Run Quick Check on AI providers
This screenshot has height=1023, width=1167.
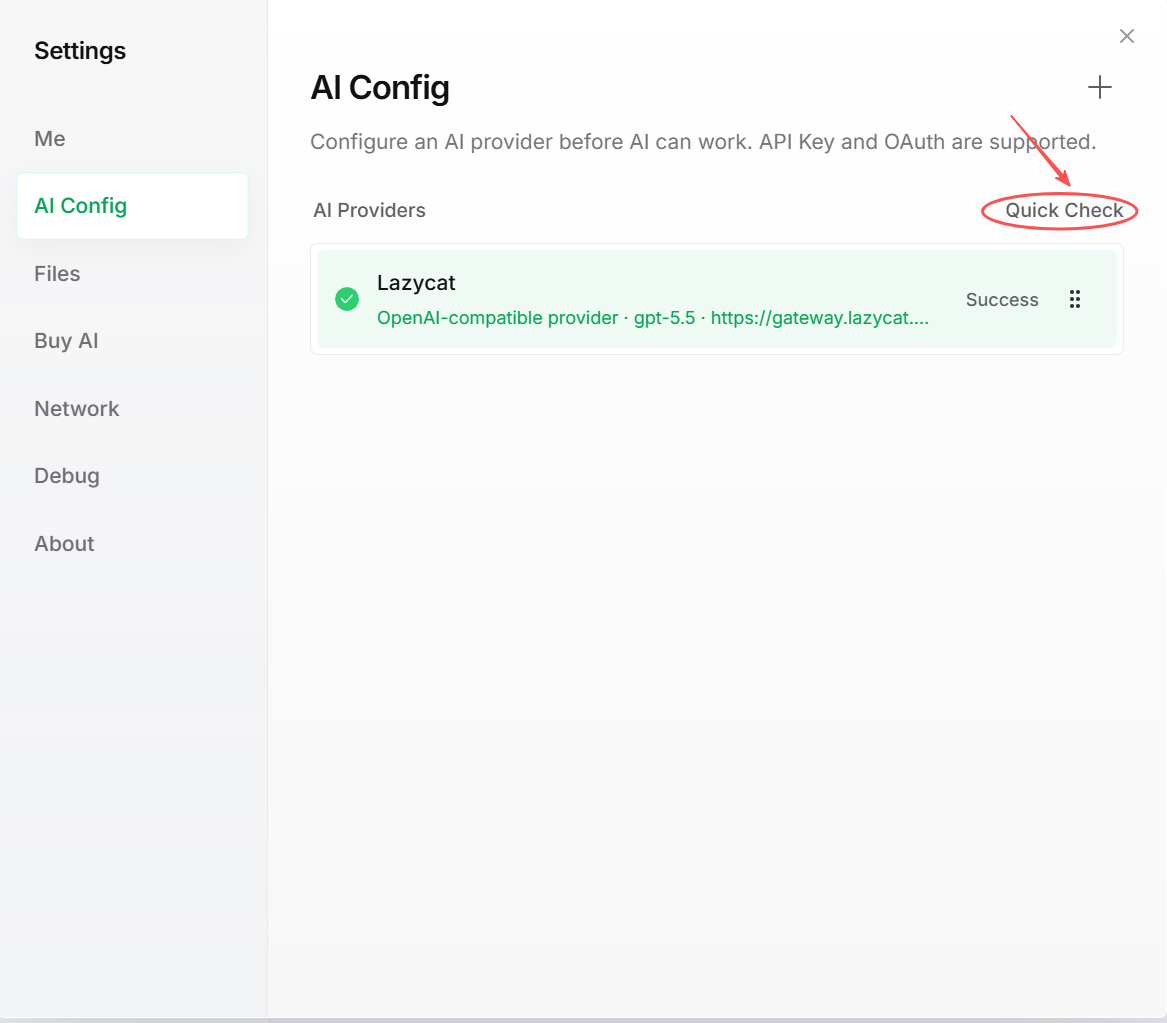(x=1064, y=211)
